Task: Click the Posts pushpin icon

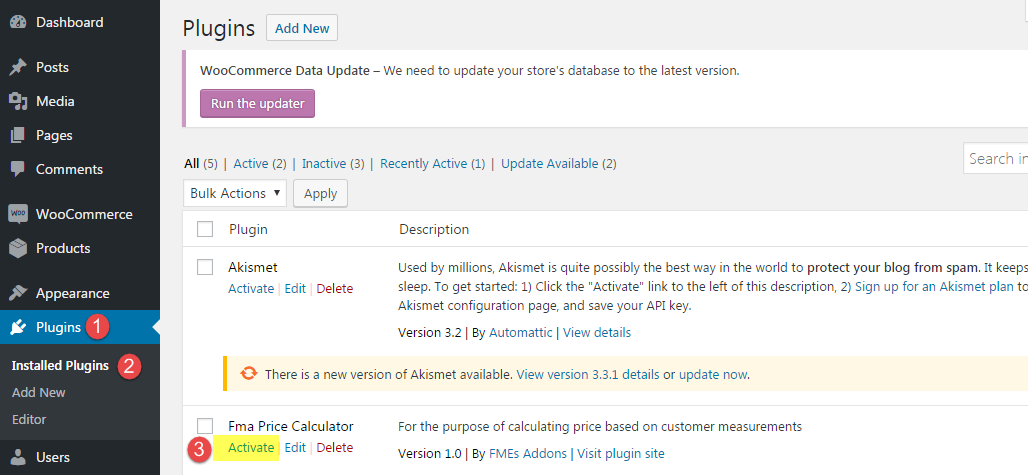Action: pos(18,67)
